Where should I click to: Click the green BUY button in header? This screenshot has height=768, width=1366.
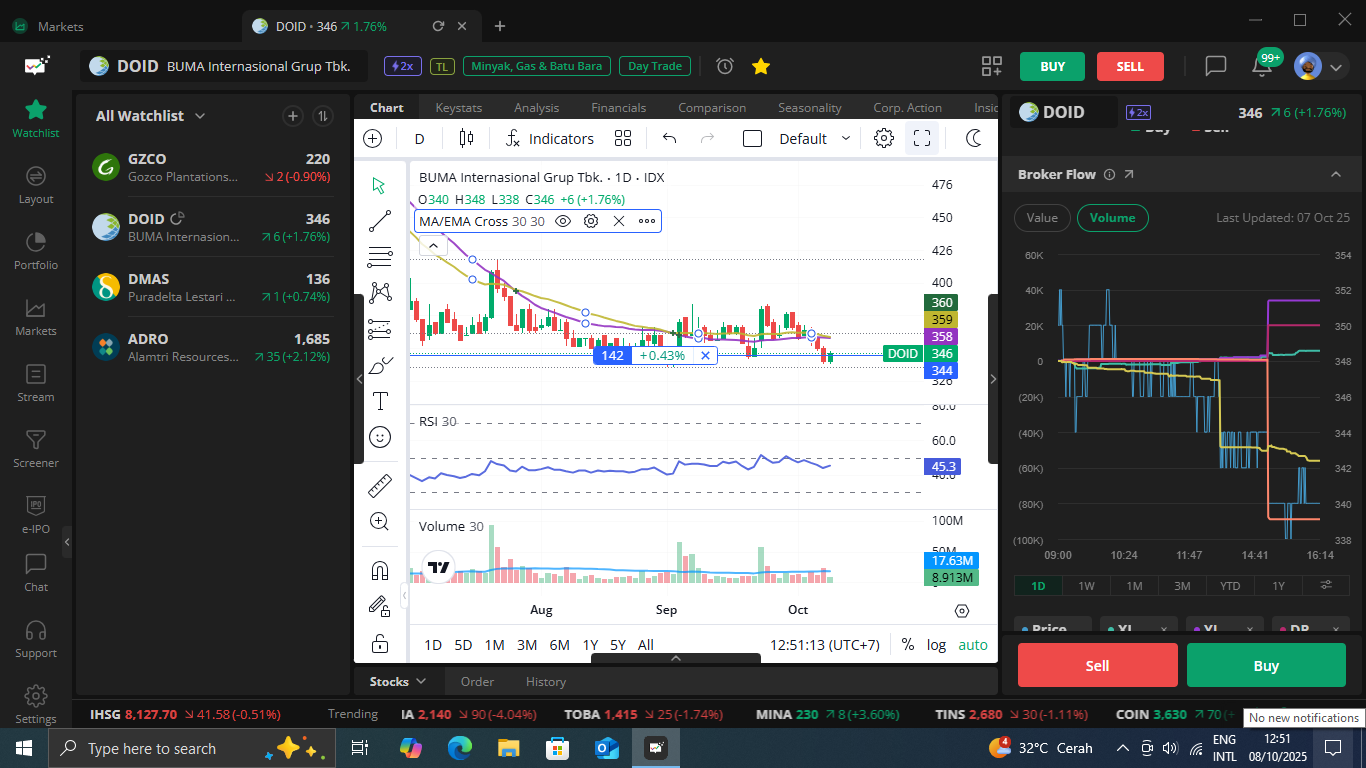1052,66
